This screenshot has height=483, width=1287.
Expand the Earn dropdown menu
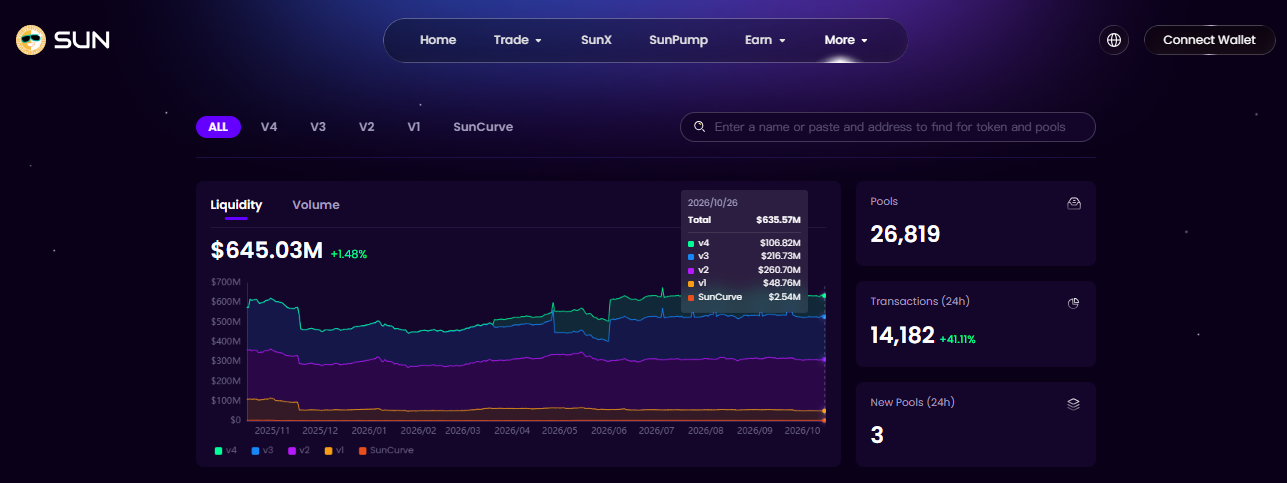[765, 40]
